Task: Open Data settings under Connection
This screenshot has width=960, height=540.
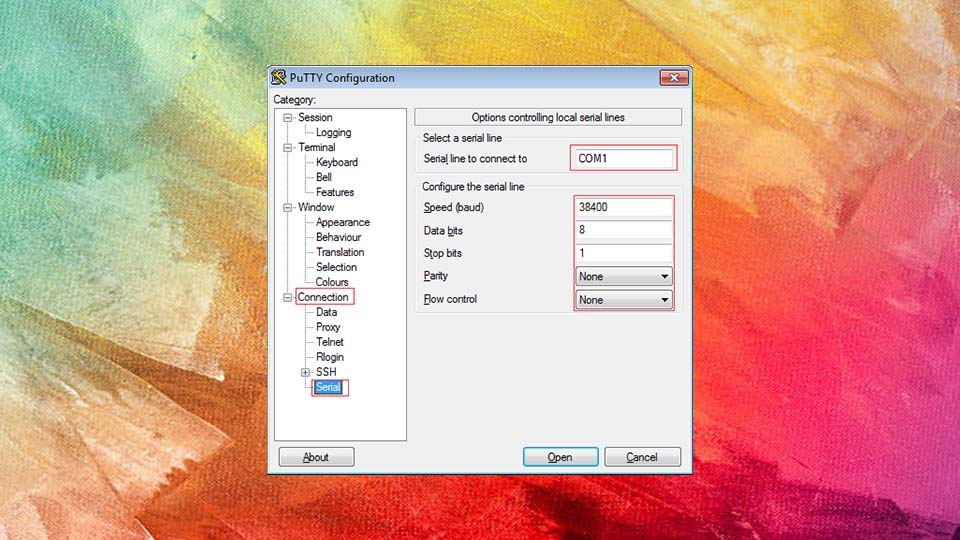Action: (x=326, y=312)
